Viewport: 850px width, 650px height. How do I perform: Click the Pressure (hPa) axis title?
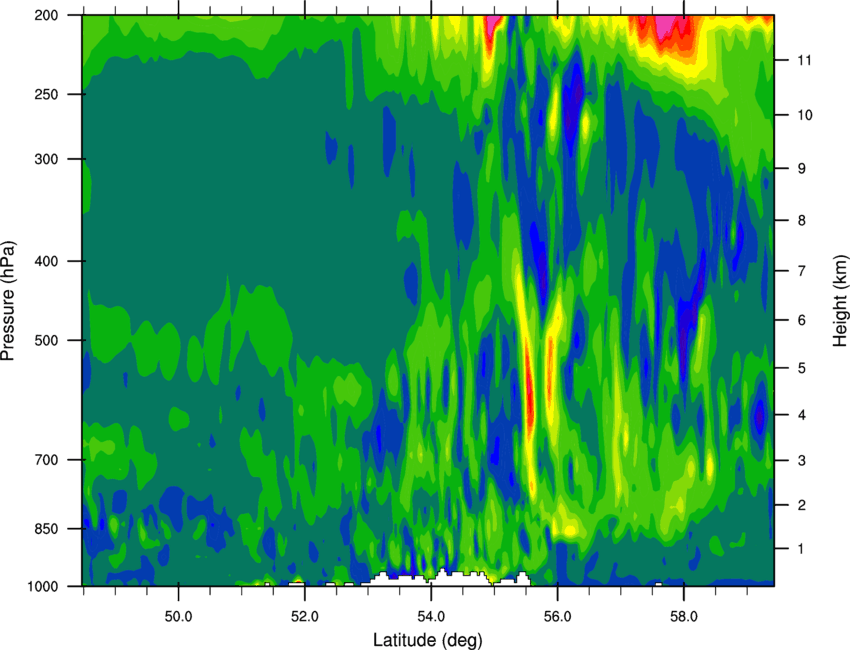pos(9,301)
